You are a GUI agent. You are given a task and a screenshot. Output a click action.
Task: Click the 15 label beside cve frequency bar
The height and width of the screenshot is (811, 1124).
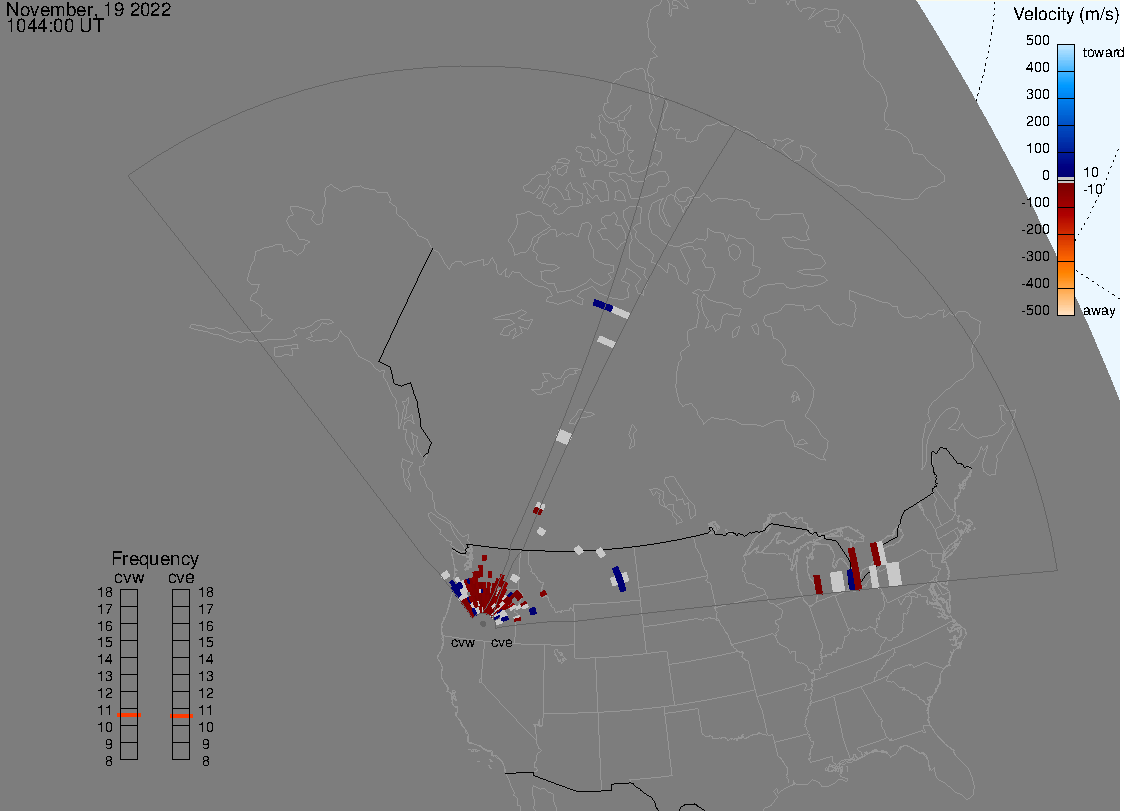[x=206, y=642]
